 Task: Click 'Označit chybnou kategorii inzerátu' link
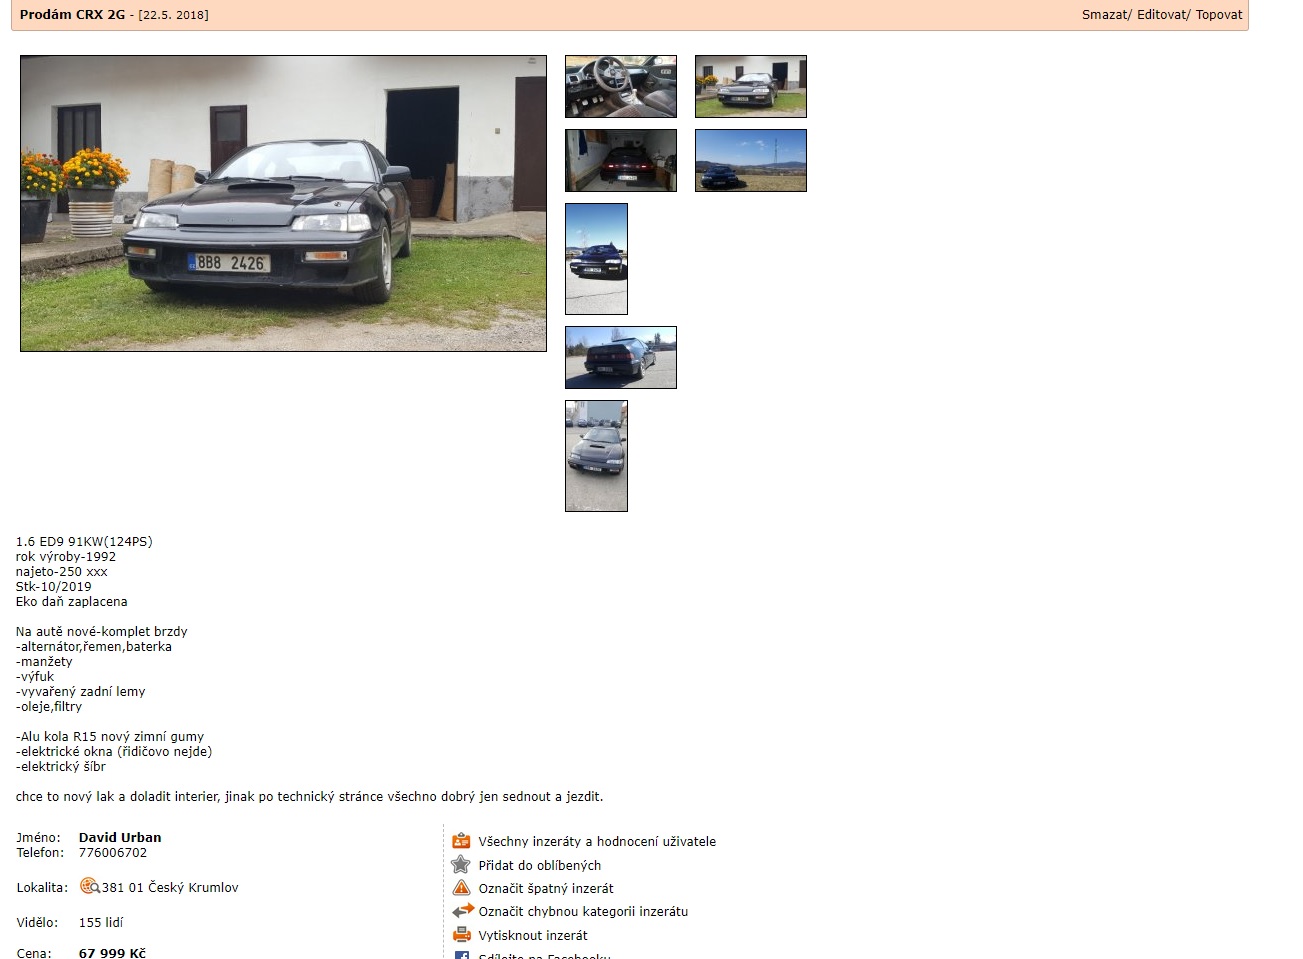[x=583, y=912]
